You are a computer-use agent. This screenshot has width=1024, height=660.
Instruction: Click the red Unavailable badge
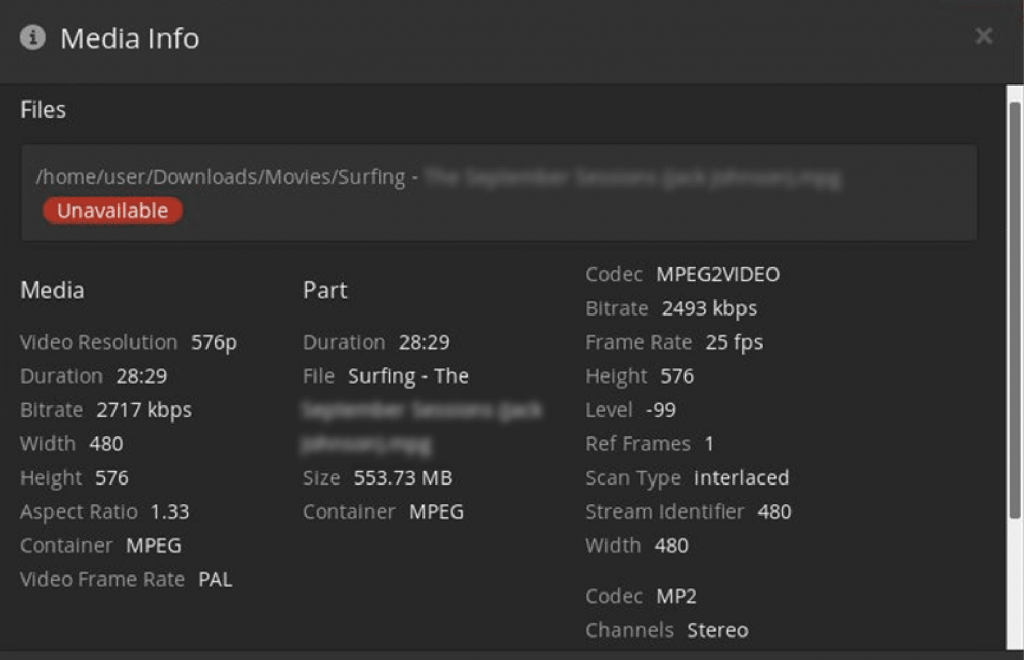coord(112,211)
